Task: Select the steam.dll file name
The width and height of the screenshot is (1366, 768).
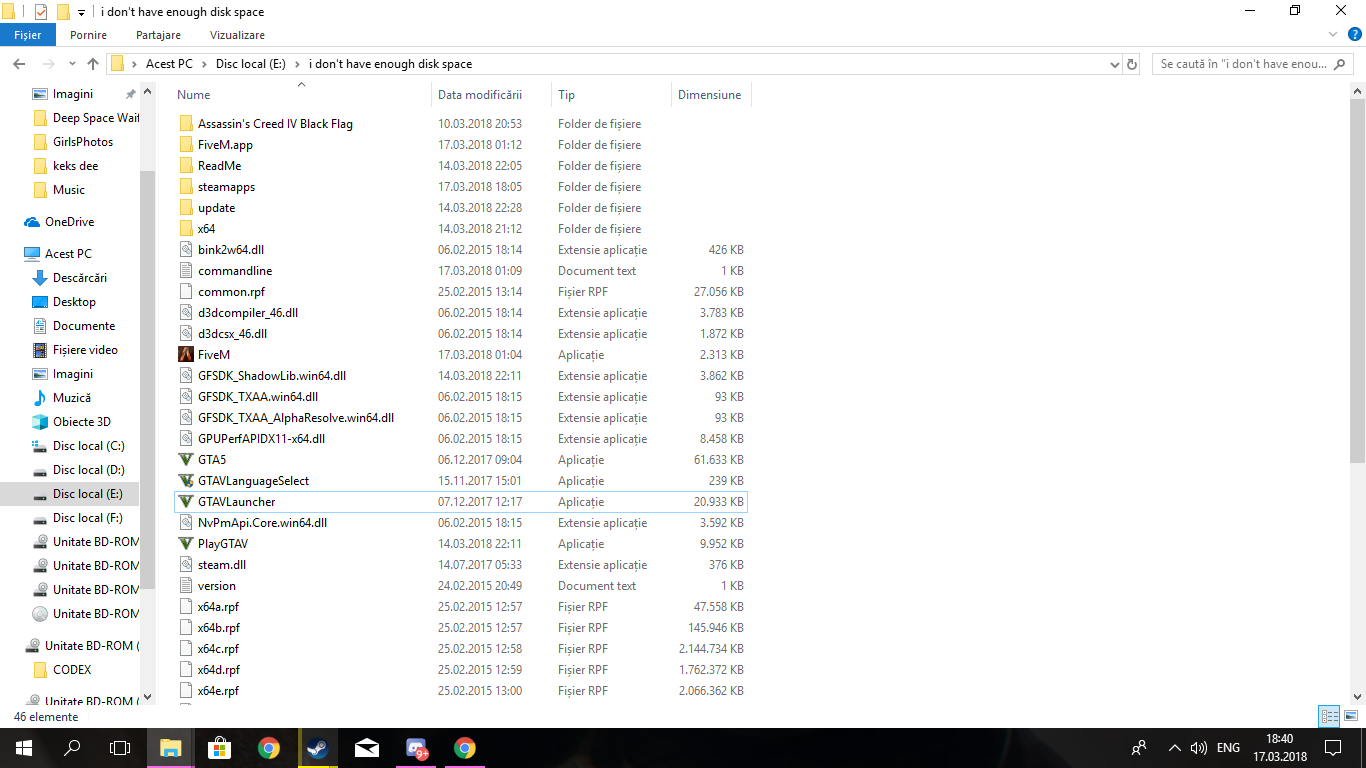Action: click(x=222, y=565)
